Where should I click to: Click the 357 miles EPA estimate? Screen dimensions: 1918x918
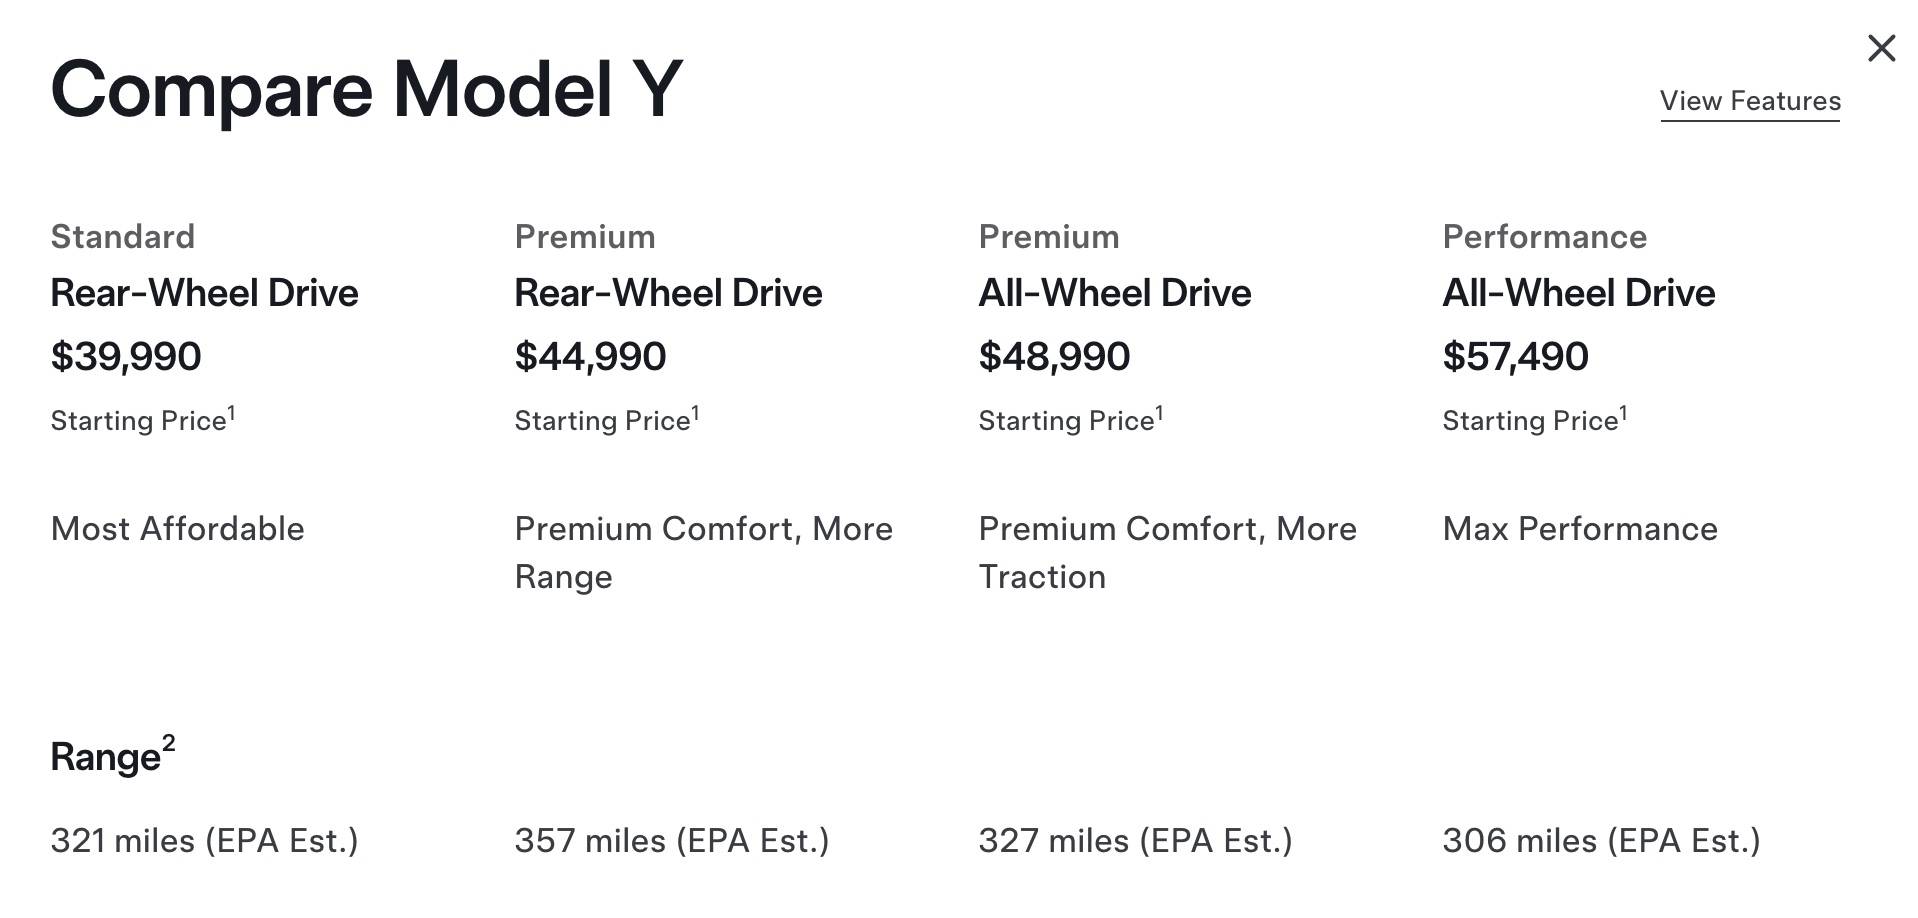(672, 841)
